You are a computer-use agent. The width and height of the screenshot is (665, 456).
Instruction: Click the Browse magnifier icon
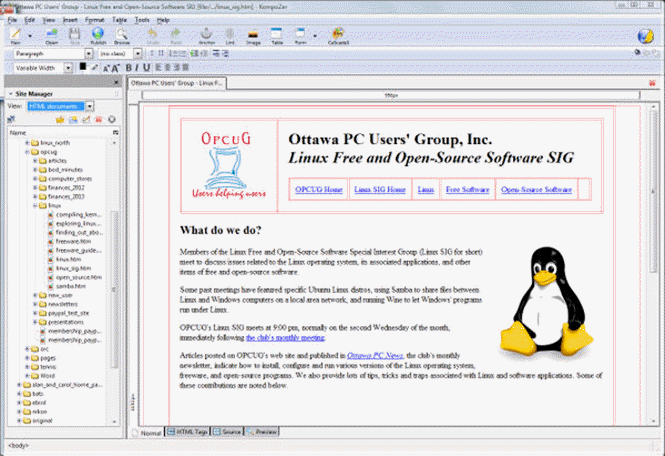[x=122, y=35]
